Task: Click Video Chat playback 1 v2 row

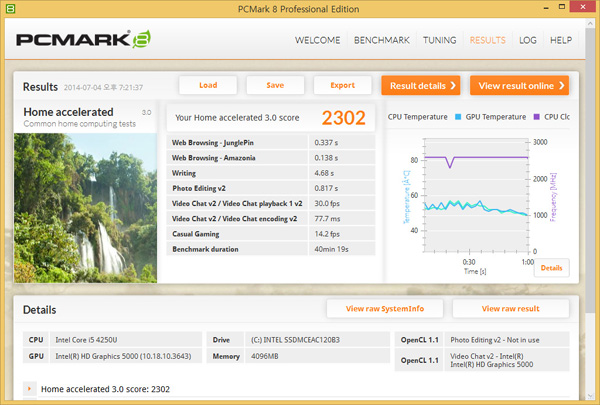Action: click(x=271, y=203)
